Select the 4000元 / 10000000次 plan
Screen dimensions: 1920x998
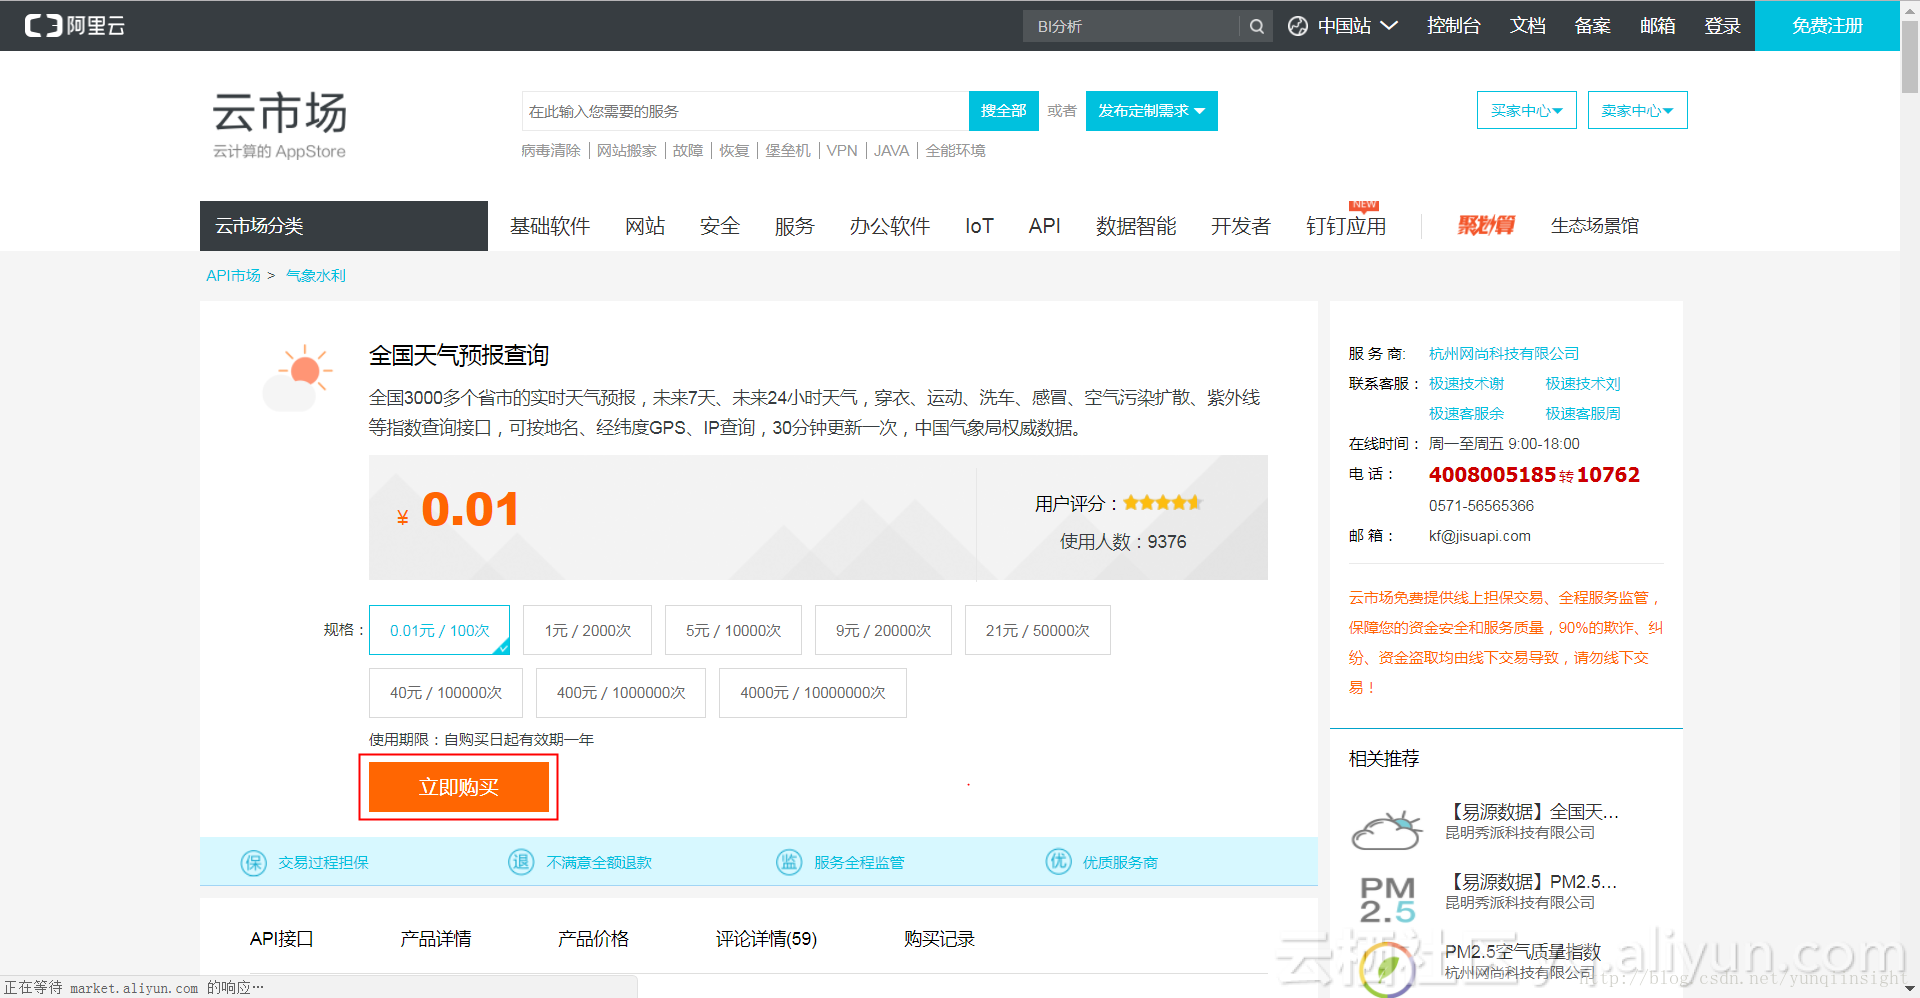[x=813, y=693]
